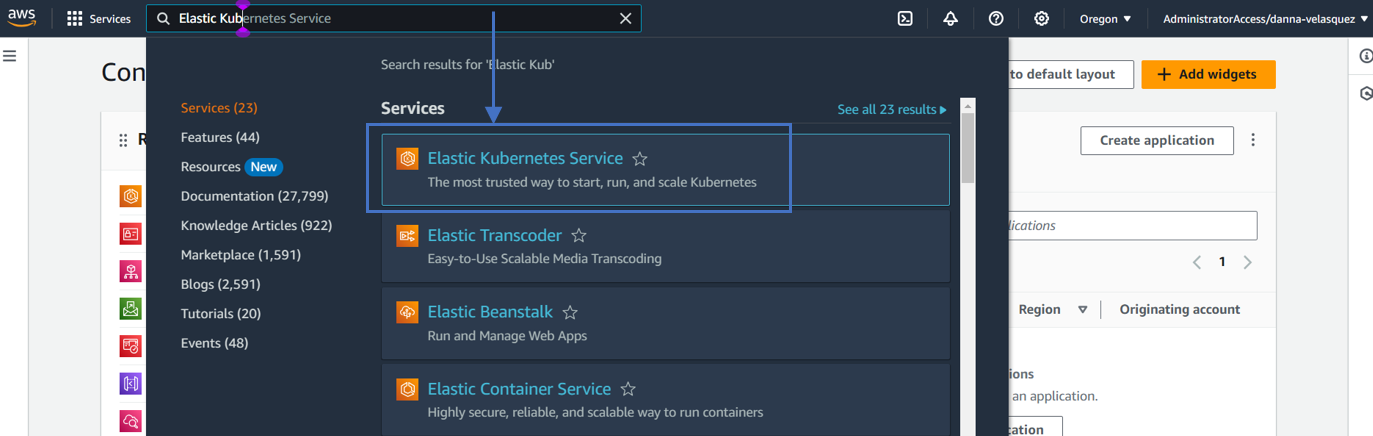The width and height of the screenshot is (1373, 436).
Task: Star the Elastic Beanstalk service
Action: pyautogui.click(x=570, y=313)
